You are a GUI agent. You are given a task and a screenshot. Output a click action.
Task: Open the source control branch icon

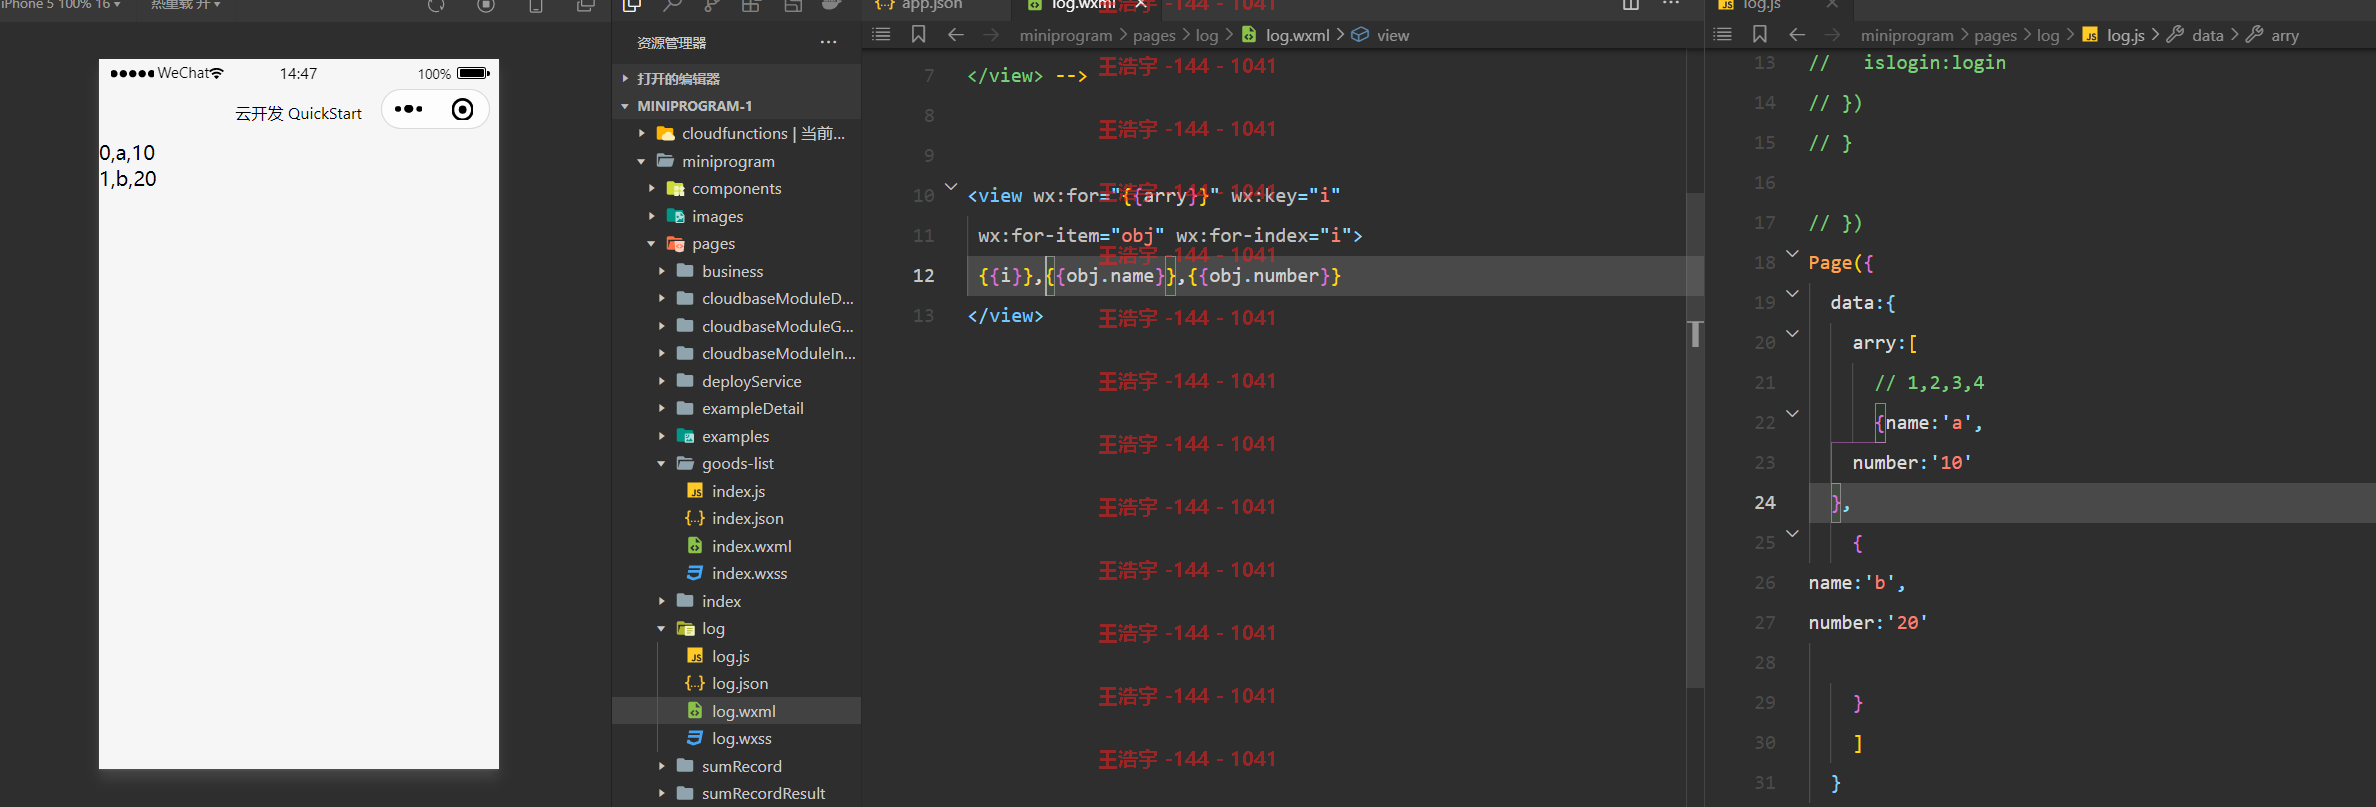[711, 5]
